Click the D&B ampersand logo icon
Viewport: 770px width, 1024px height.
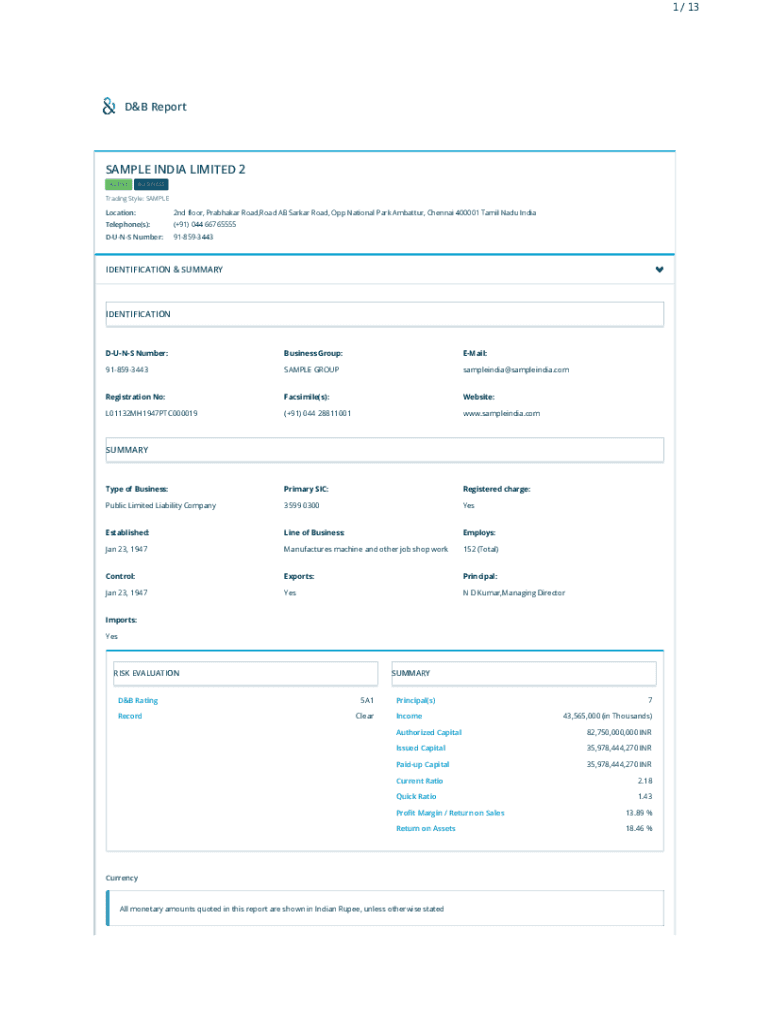109,106
